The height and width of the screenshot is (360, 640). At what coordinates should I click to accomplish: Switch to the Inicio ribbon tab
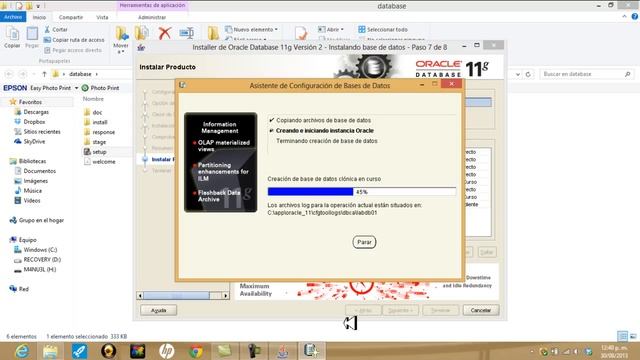(x=39, y=17)
